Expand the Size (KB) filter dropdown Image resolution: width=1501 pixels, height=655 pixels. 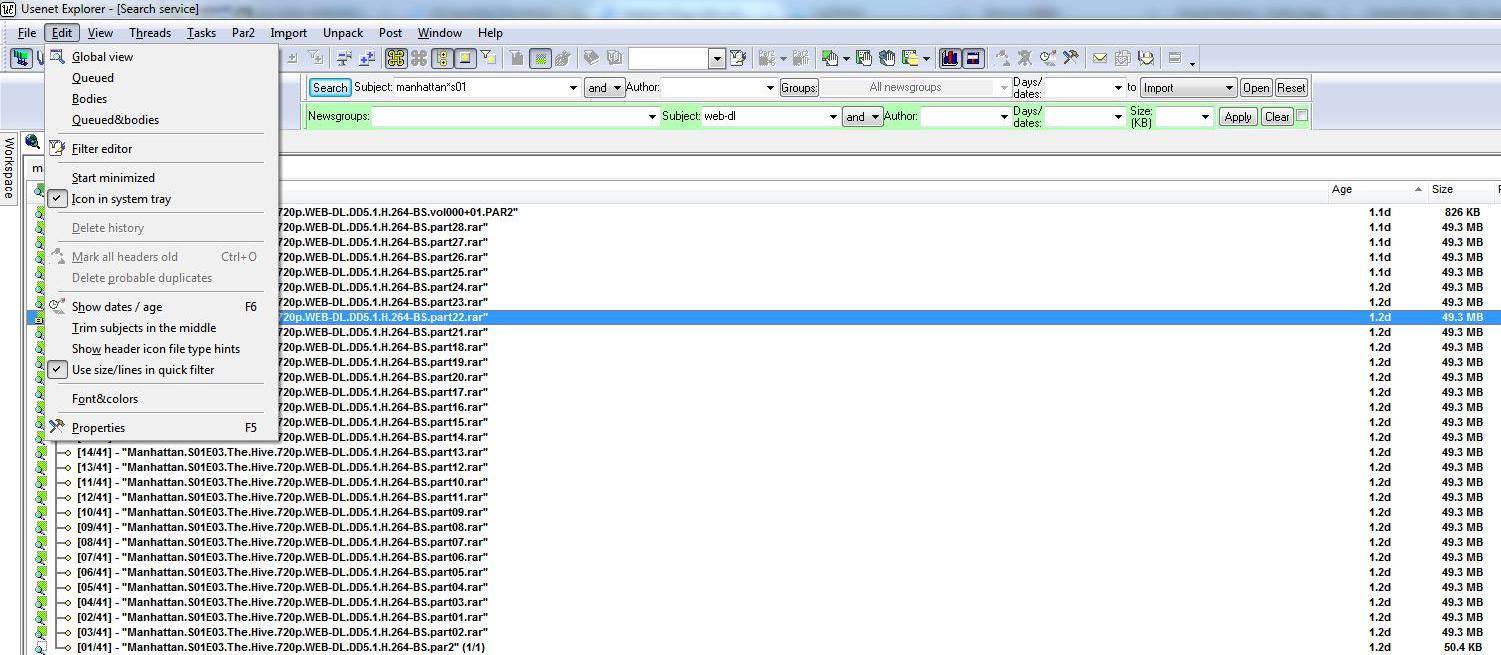click(1204, 117)
